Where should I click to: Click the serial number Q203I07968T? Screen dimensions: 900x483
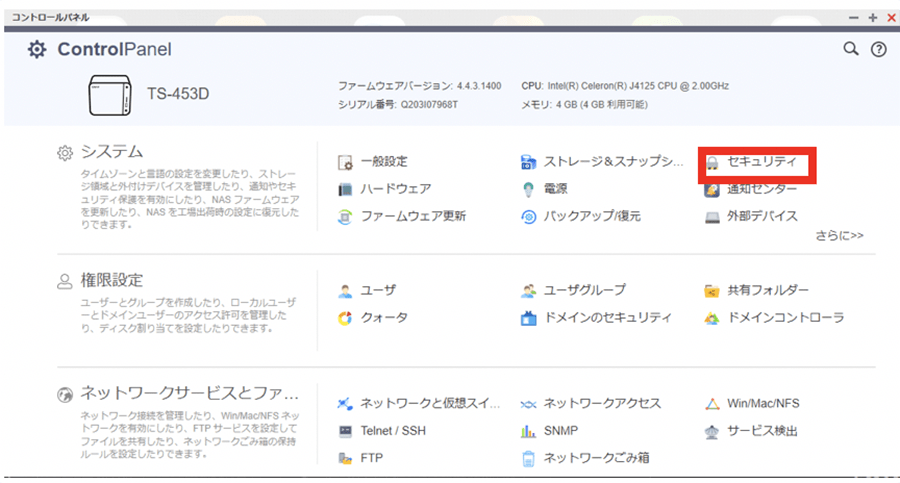click(429, 105)
